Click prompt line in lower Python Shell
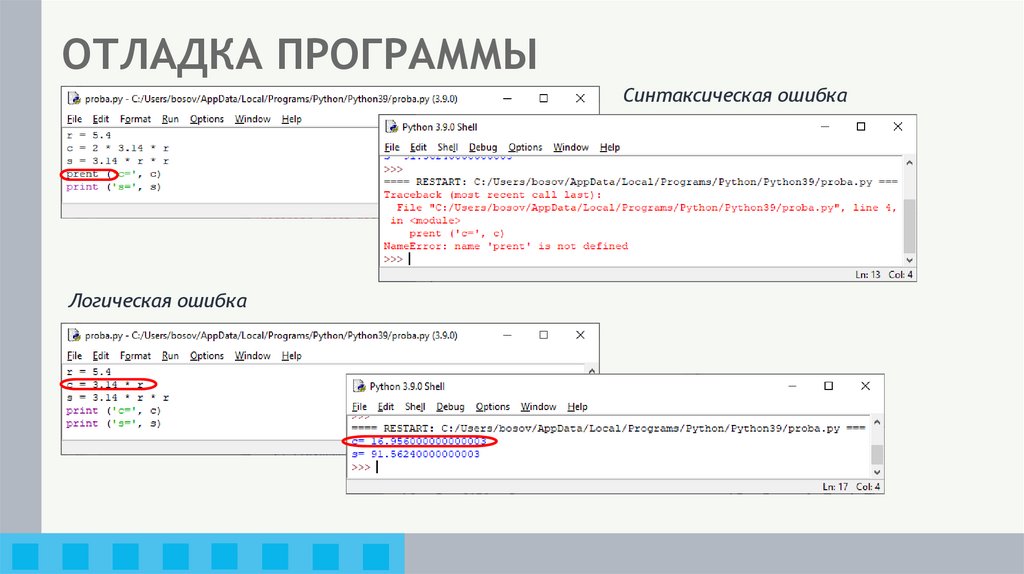 coord(364,468)
